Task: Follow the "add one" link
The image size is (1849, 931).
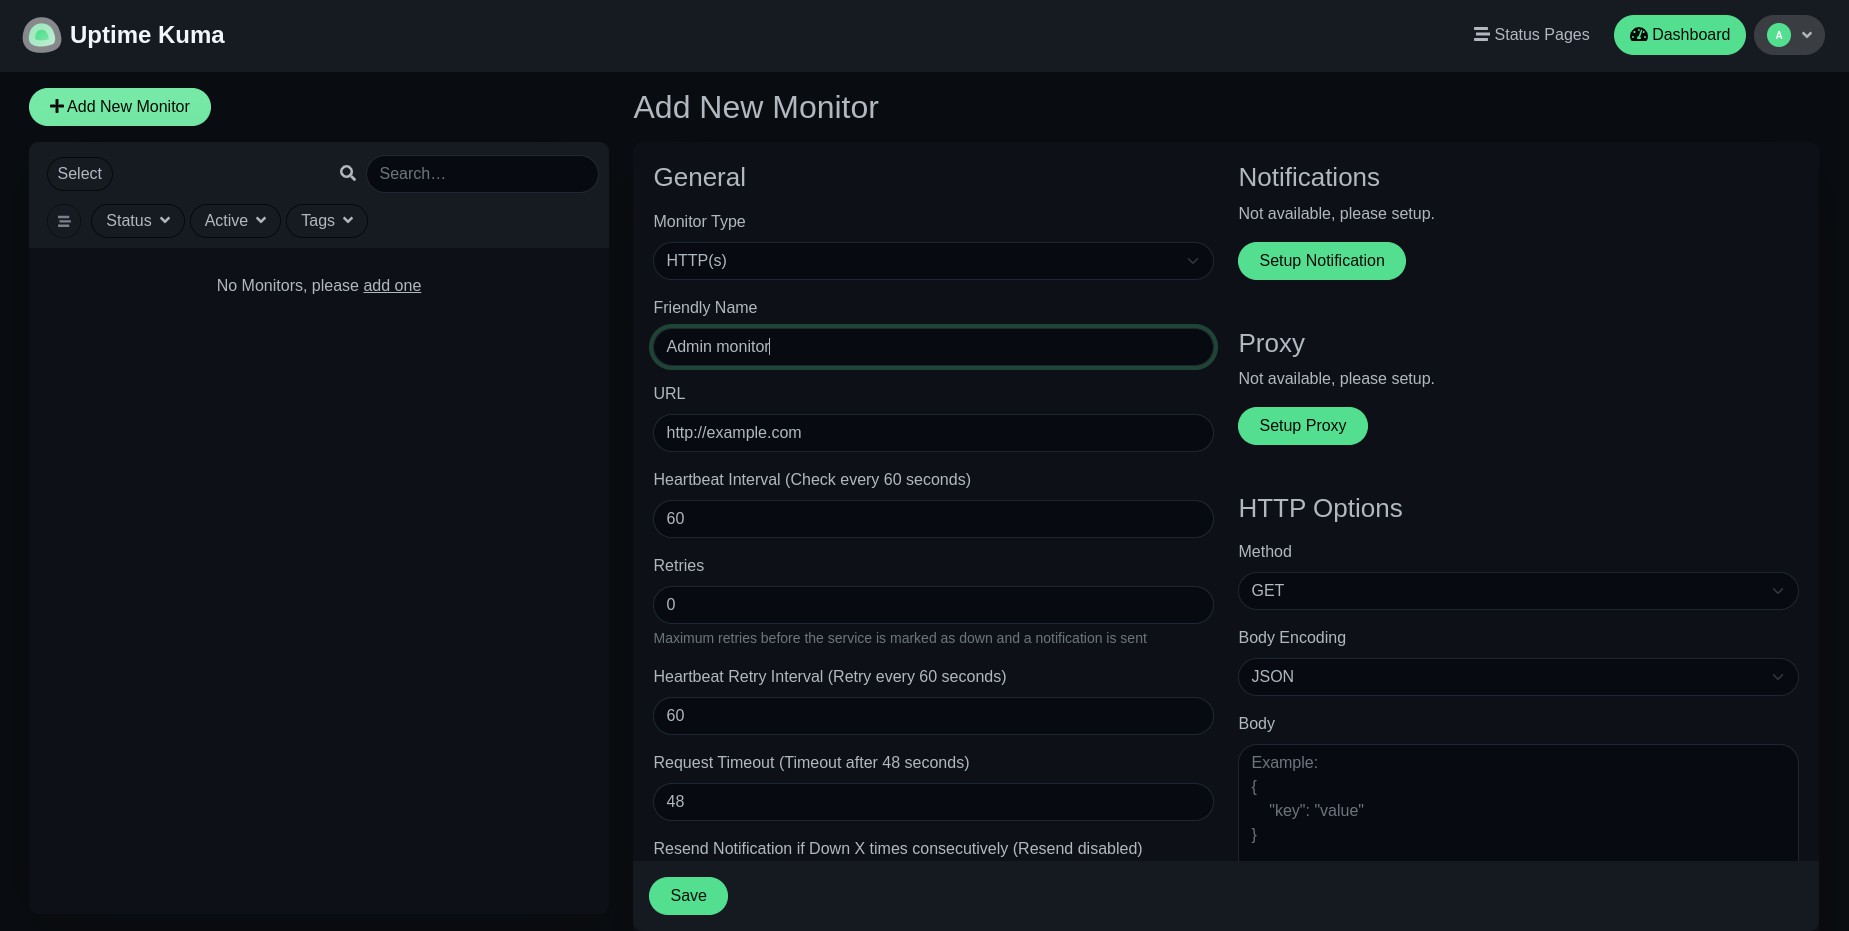Action: point(392,286)
